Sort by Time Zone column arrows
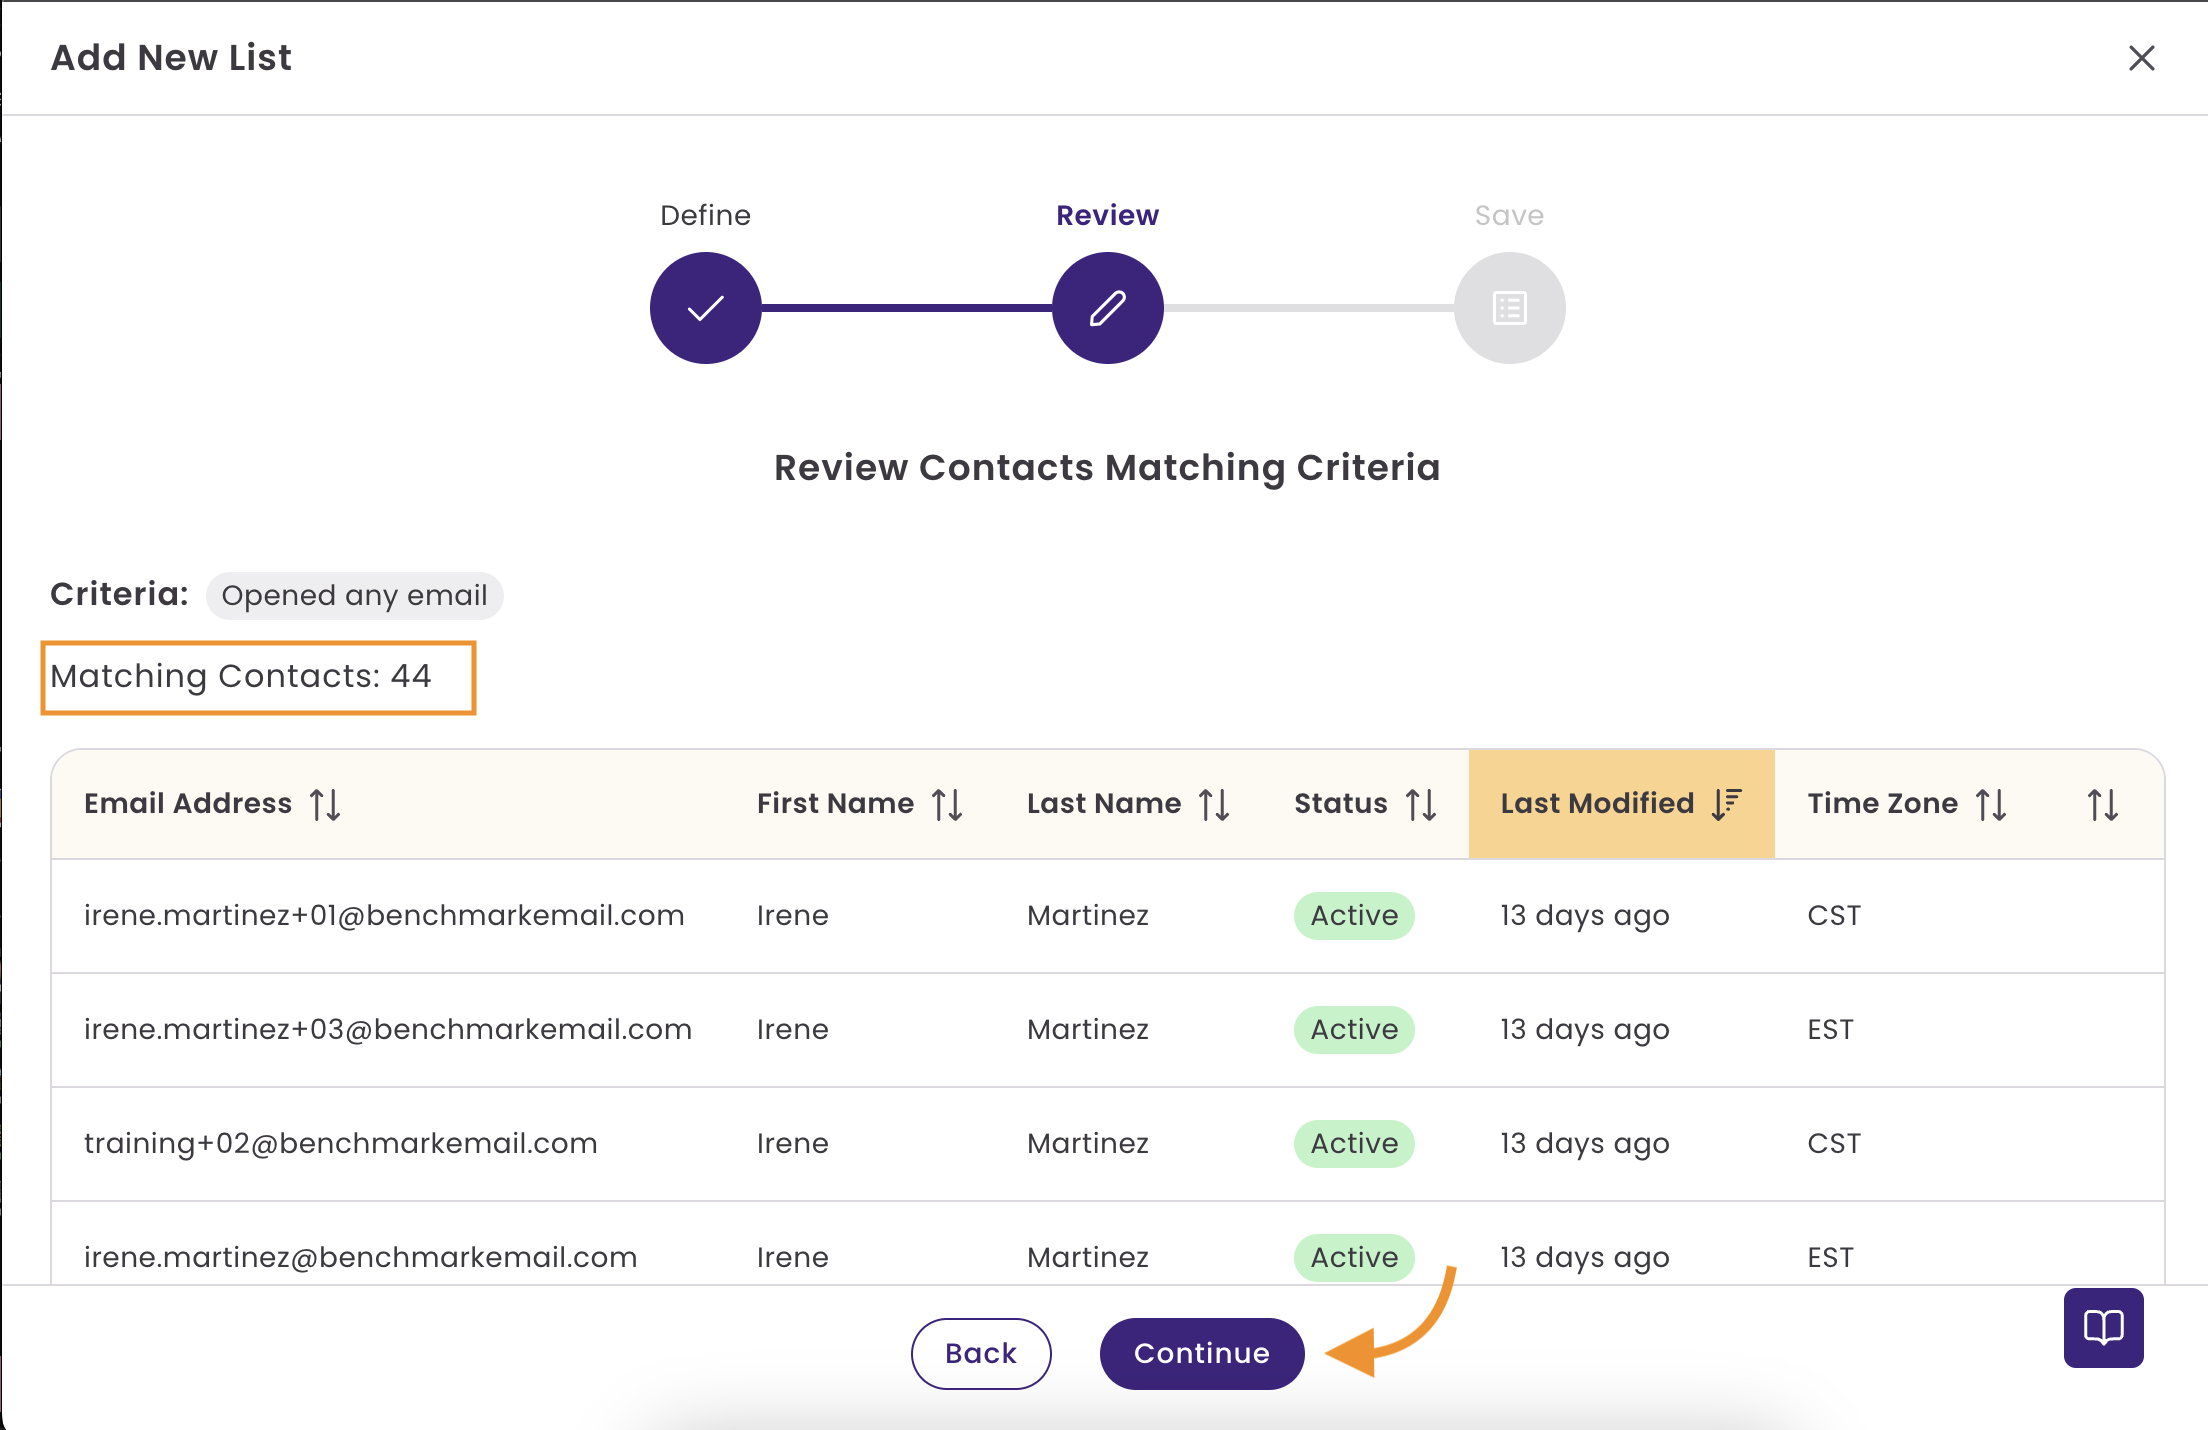Viewport: 2208px width, 1430px height. pos(1991,804)
